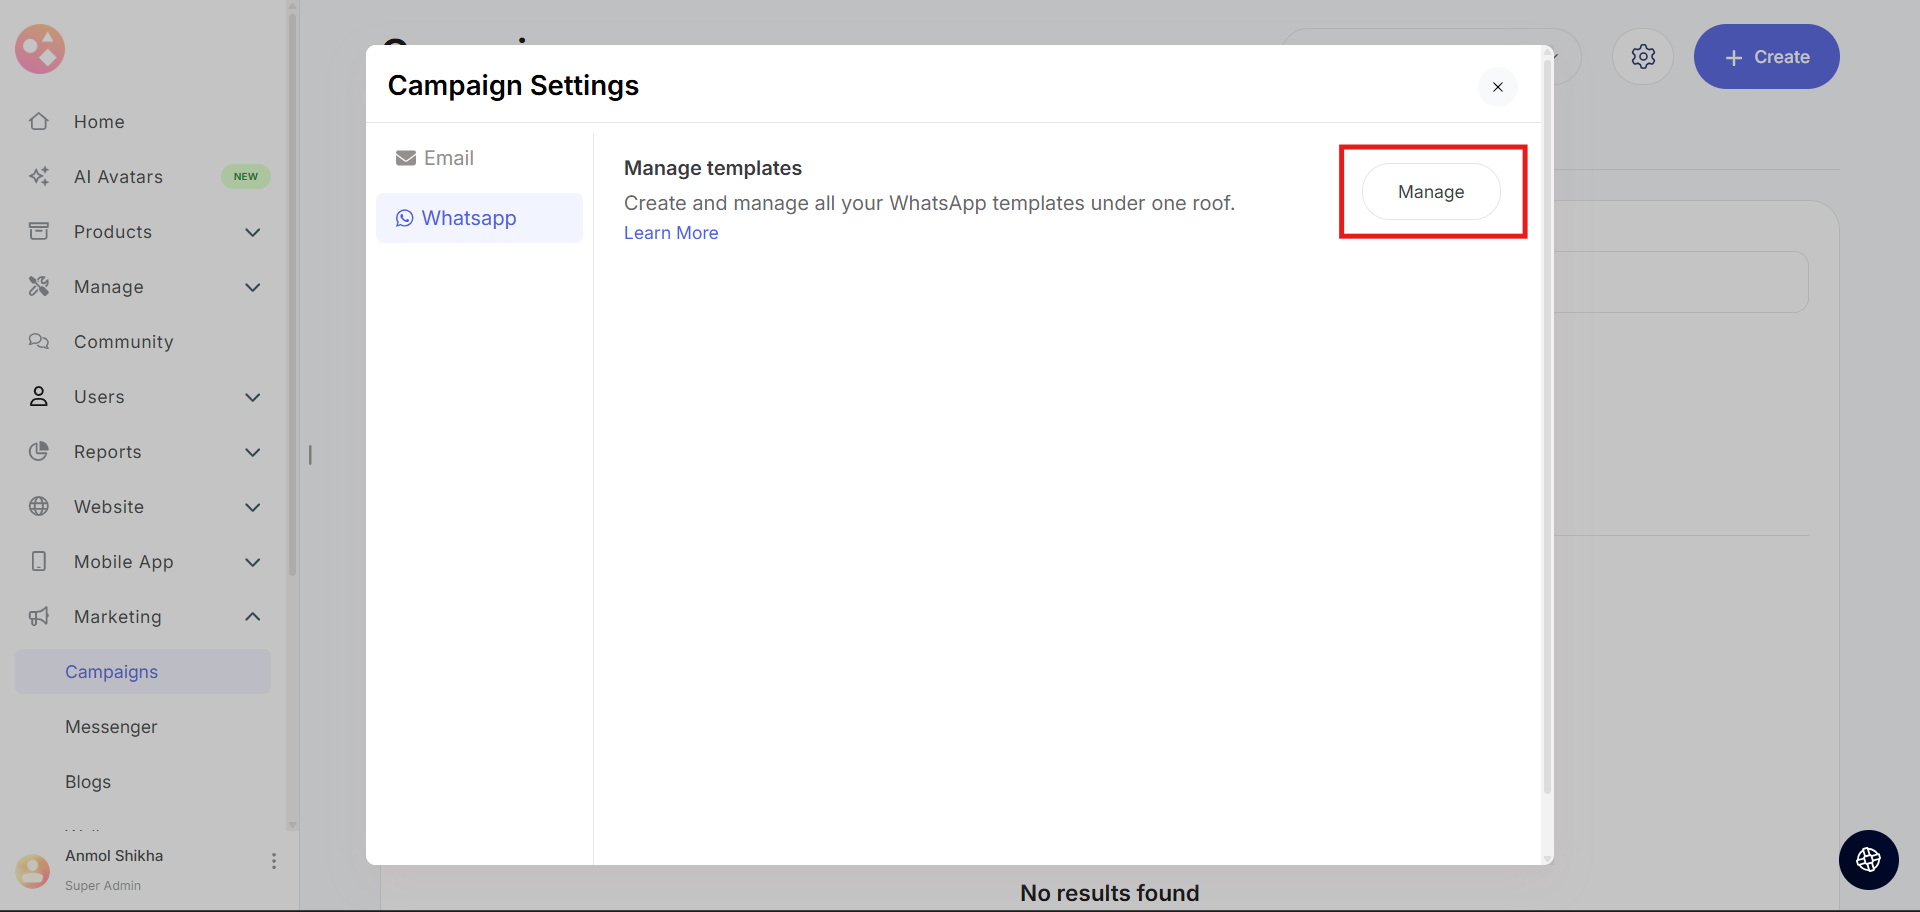
Task: Expand the Users section chevron
Action: coord(253,397)
